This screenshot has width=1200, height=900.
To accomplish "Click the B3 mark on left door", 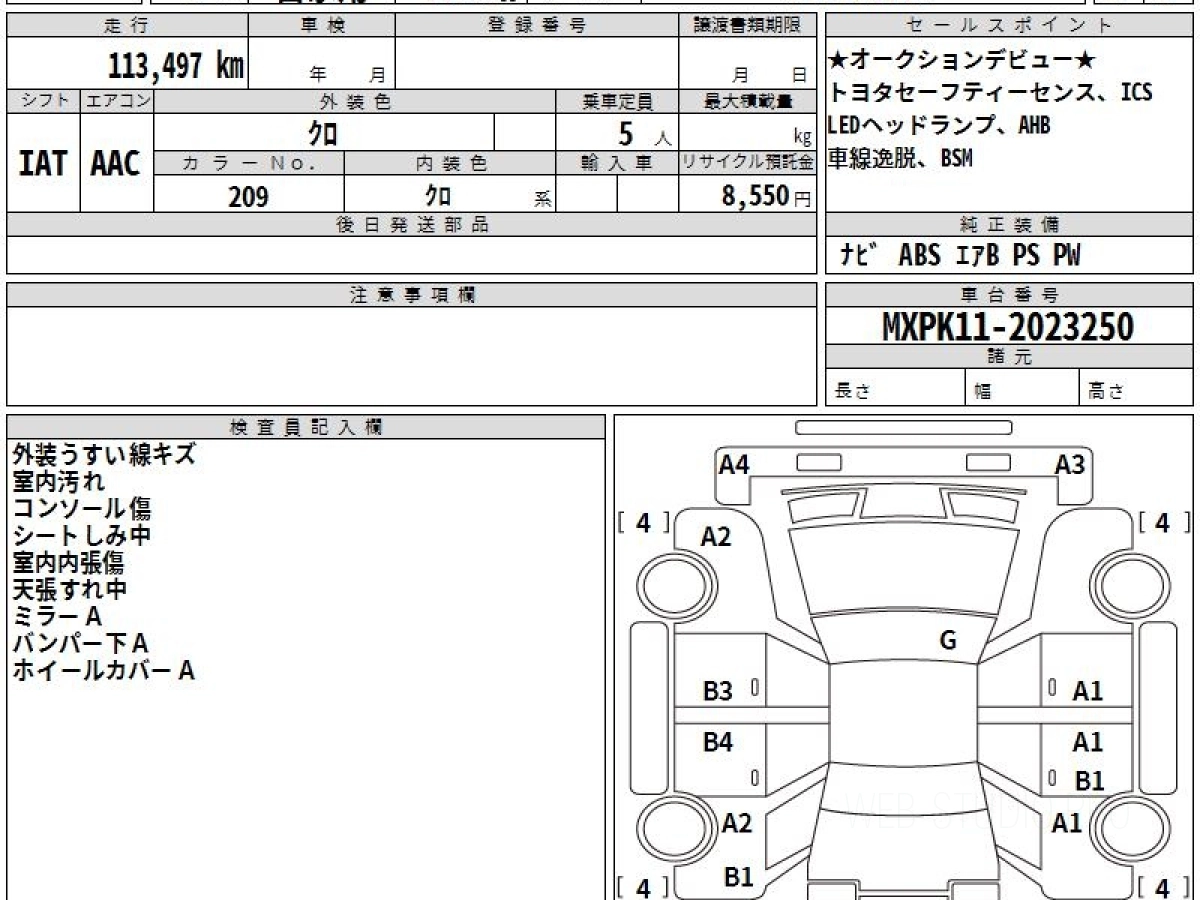I will [718, 690].
